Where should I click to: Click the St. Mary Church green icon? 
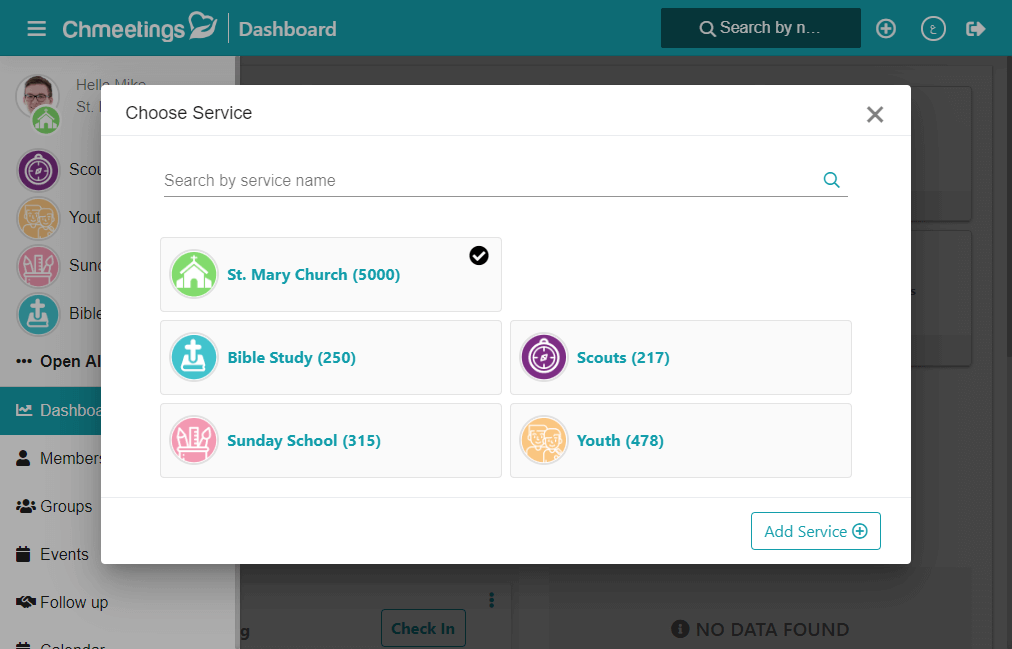(x=194, y=274)
